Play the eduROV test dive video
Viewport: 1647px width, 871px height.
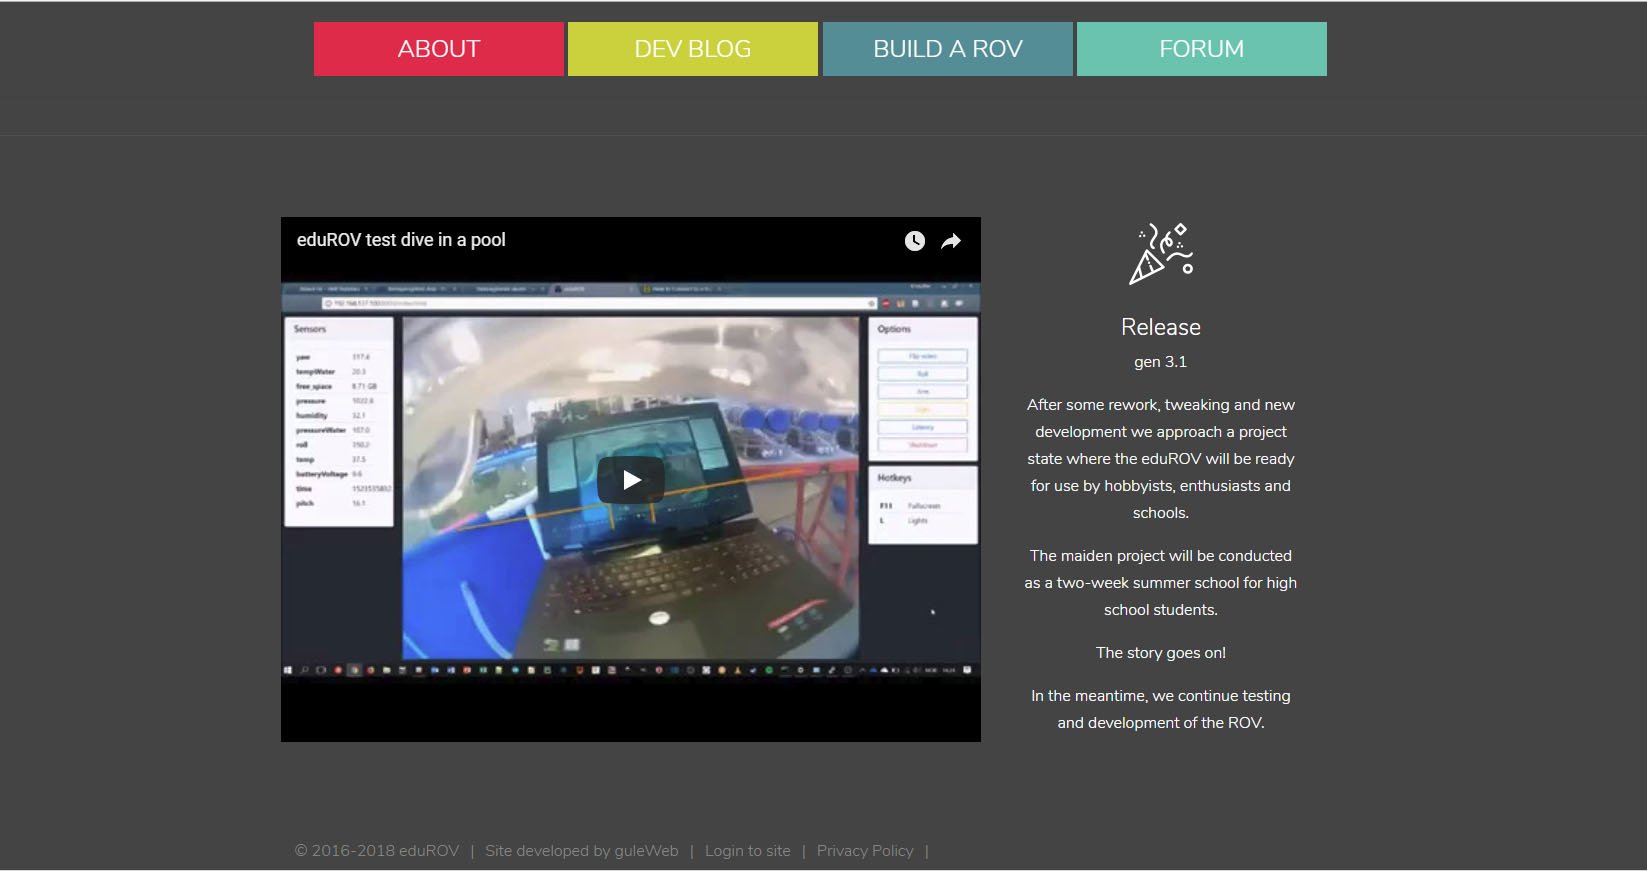pyautogui.click(x=630, y=480)
